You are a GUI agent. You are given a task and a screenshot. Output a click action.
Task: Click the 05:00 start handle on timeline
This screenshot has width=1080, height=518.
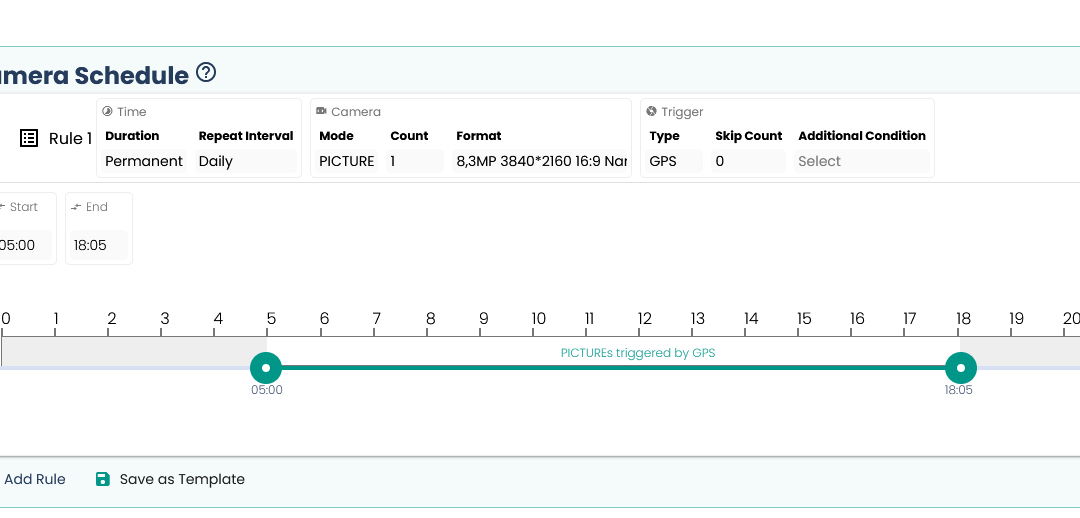(x=266, y=368)
